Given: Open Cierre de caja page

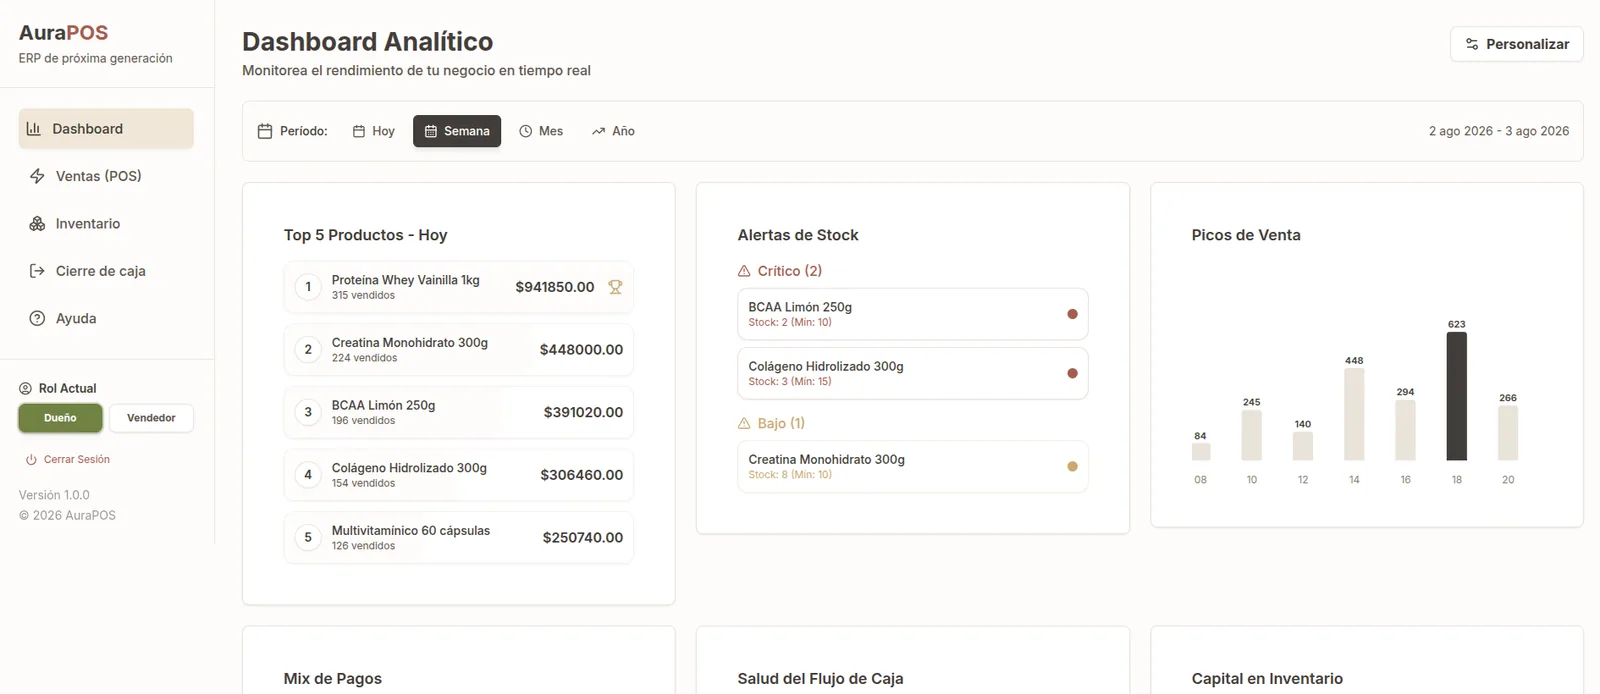Looking at the screenshot, I should pos(106,271).
